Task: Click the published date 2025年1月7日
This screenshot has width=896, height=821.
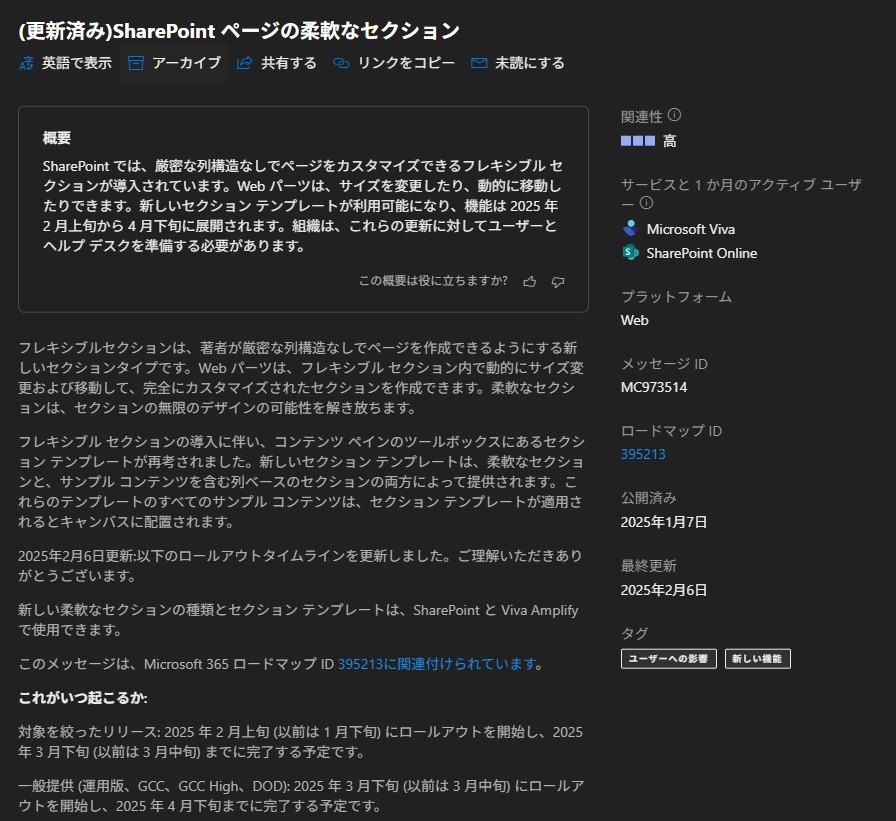Action: tap(663, 522)
